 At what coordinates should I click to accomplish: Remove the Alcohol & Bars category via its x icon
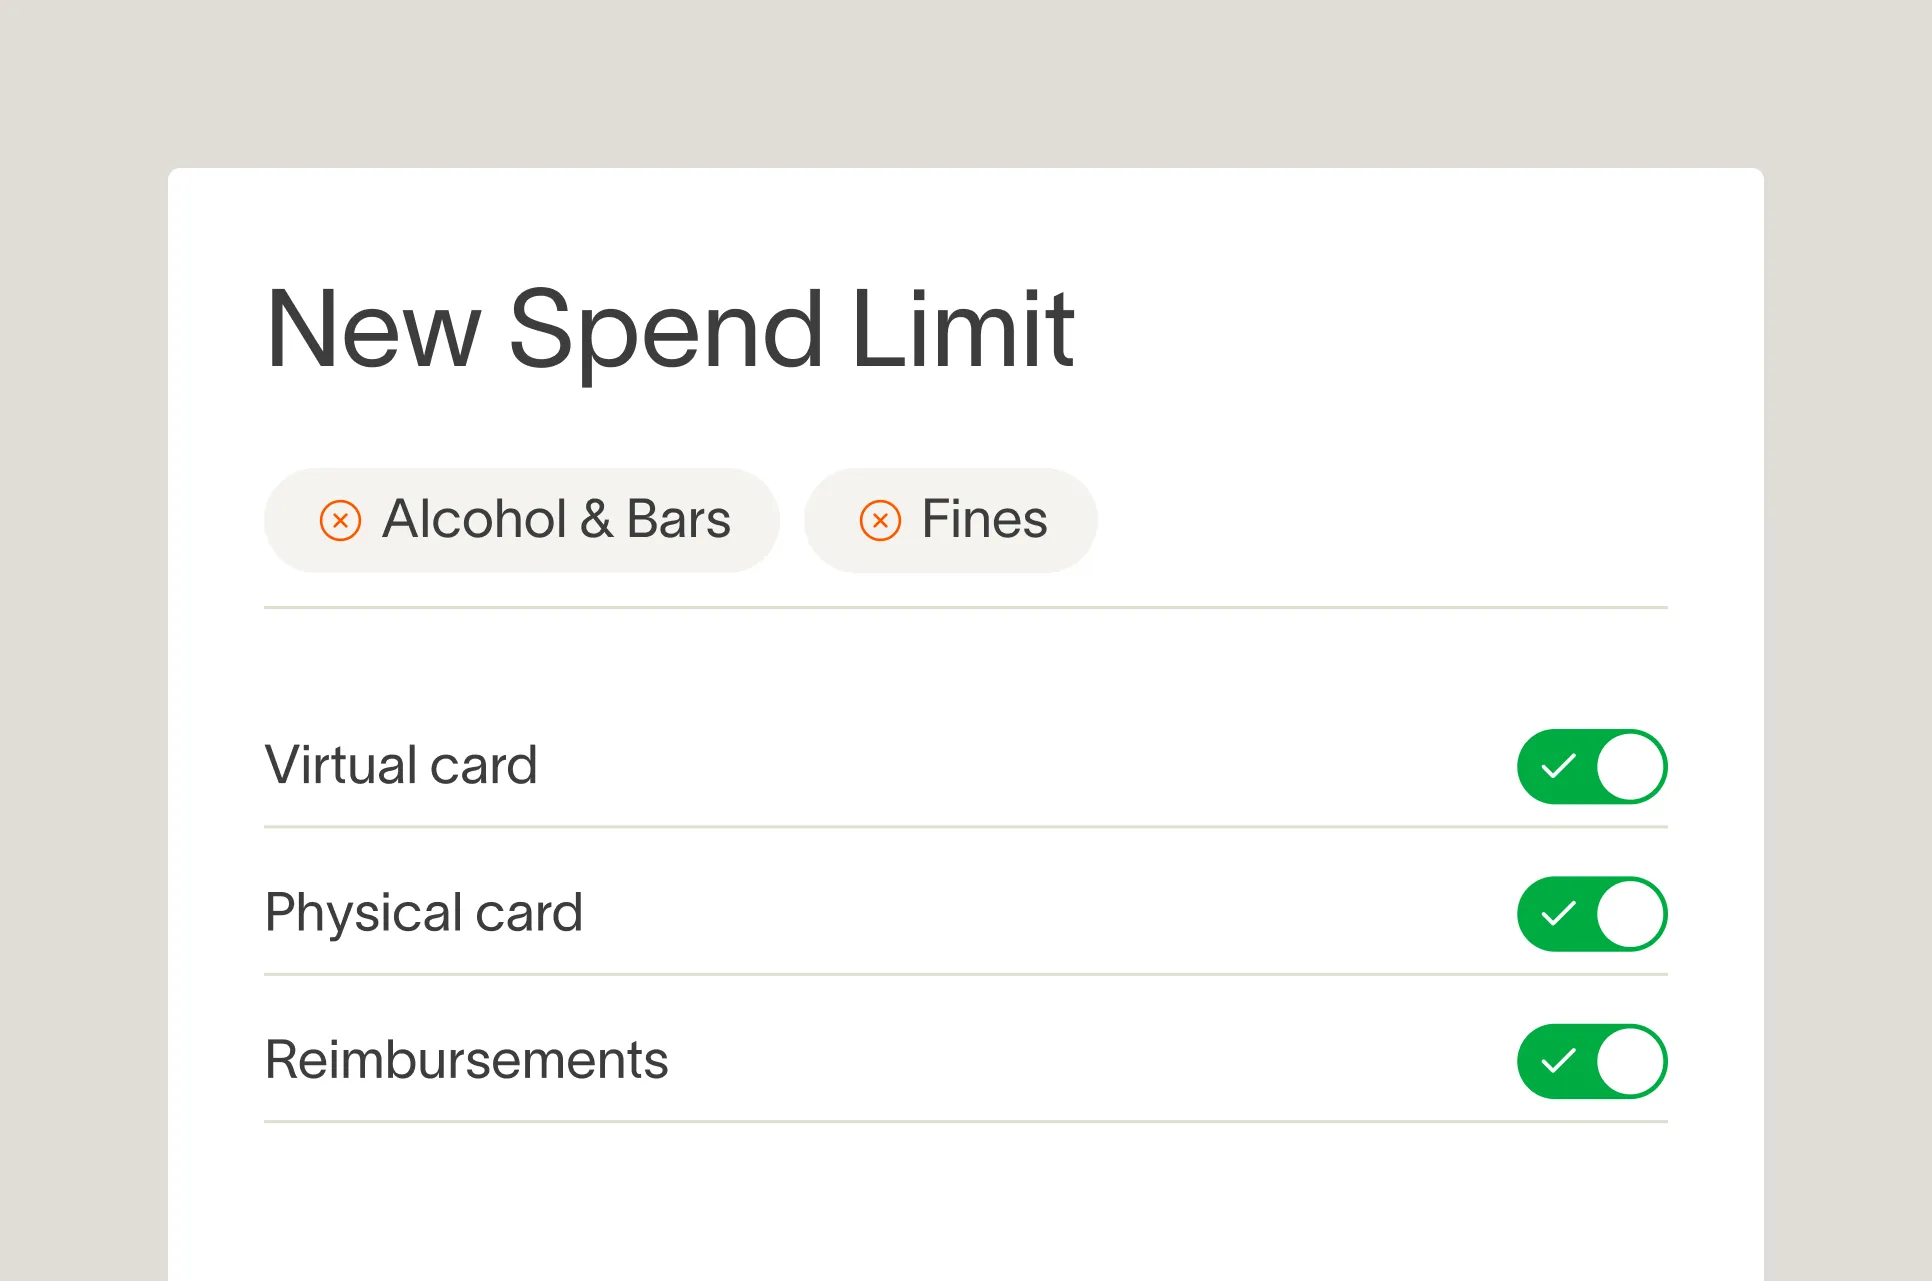tap(340, 521)
